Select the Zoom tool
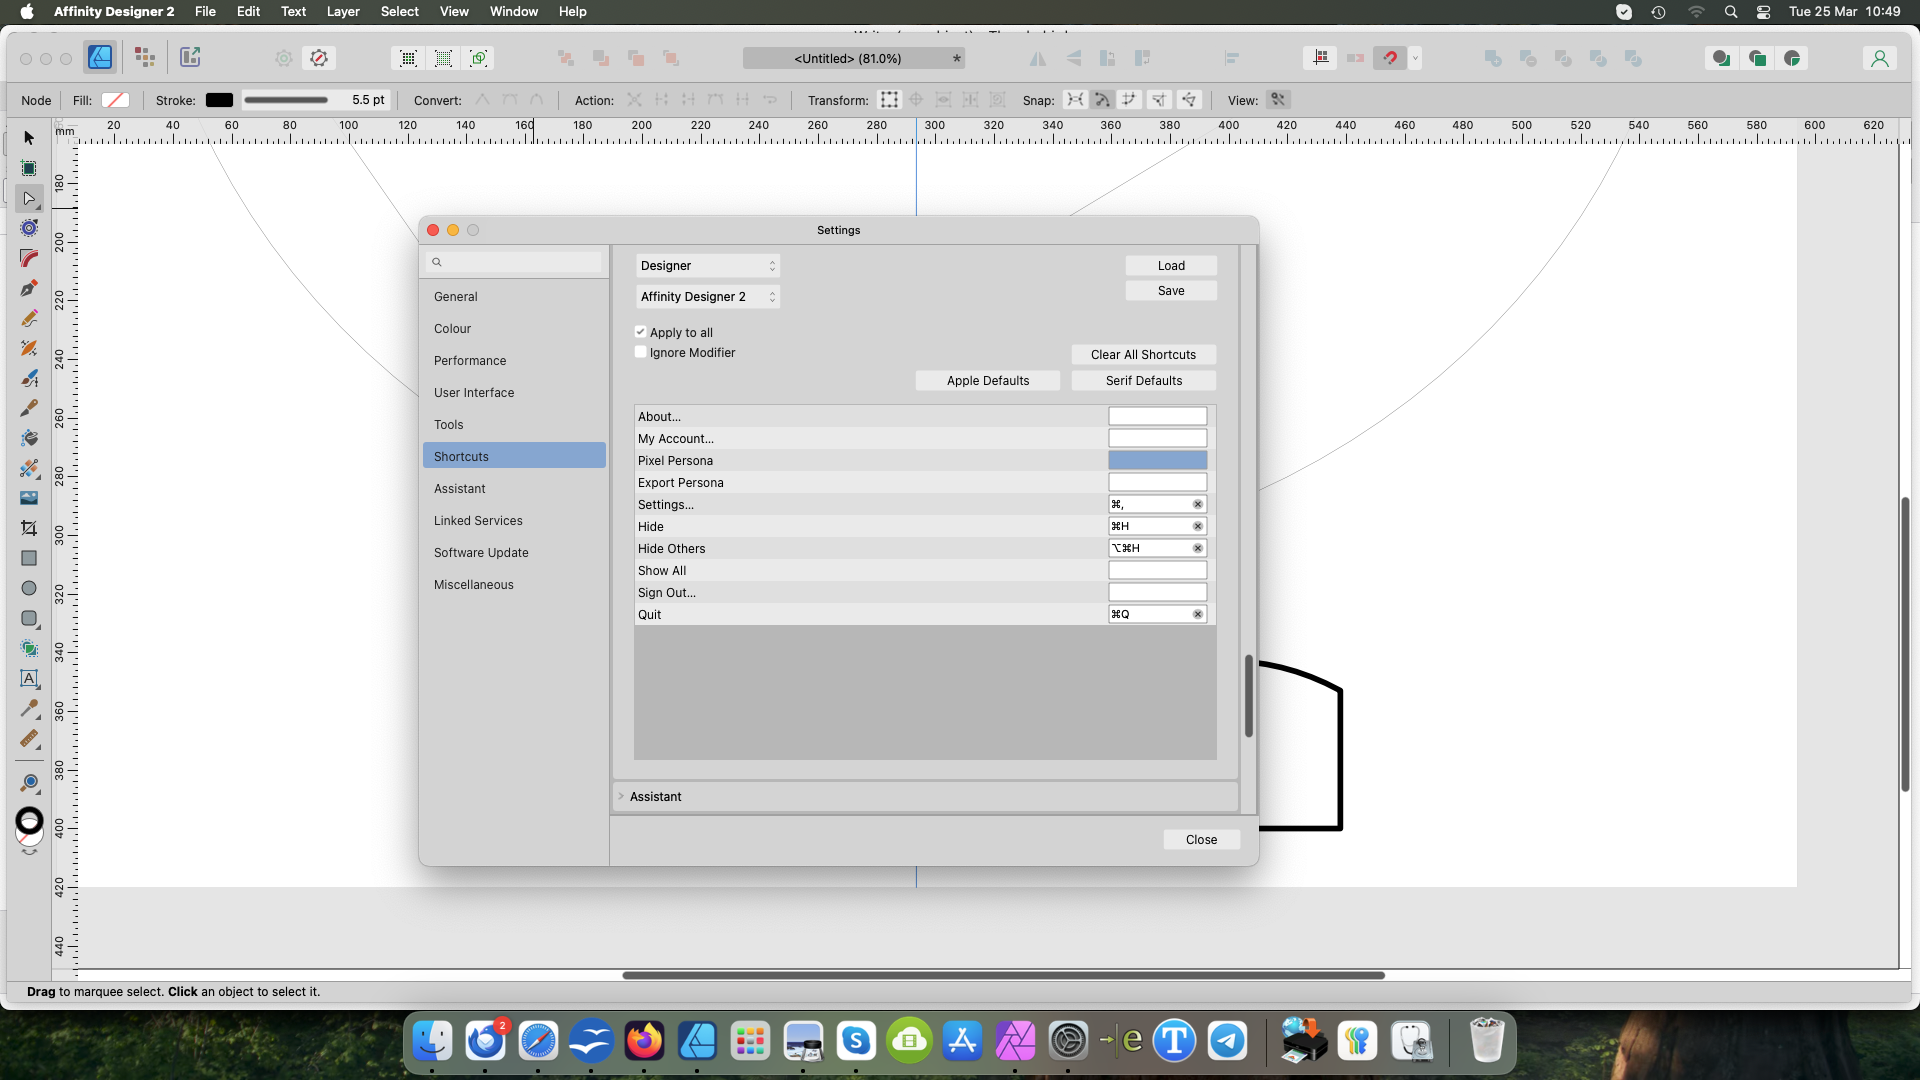 point(29,783)
